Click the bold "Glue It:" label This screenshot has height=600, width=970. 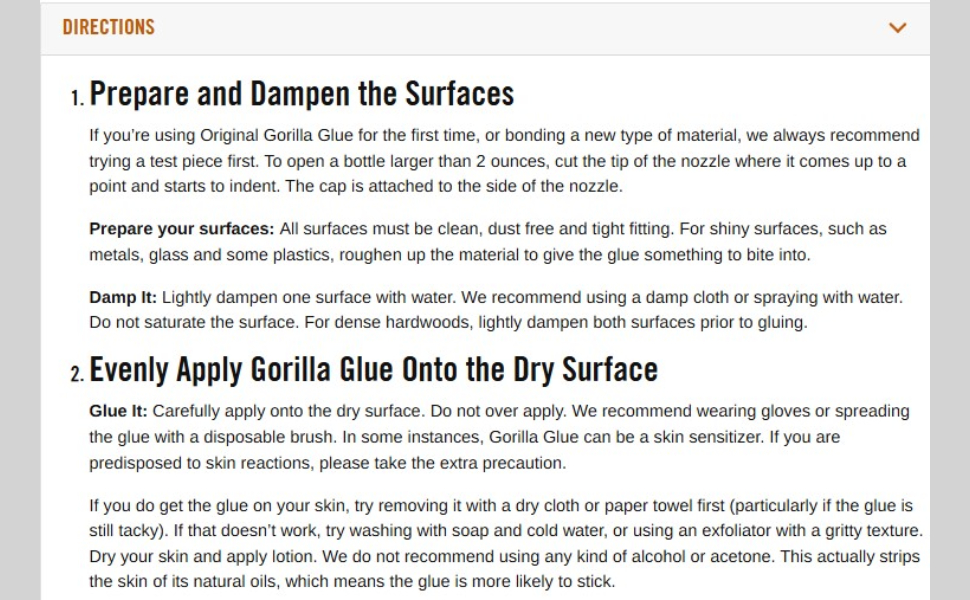(118, 411)
